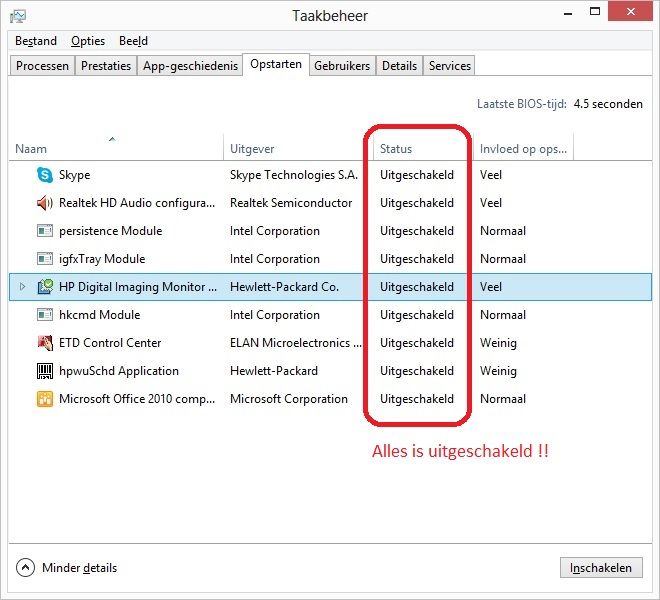Click Normaal impact in hkcmd Module row
Image resolution: width=660 pixels, height=600 pixels.
(503, 315)
